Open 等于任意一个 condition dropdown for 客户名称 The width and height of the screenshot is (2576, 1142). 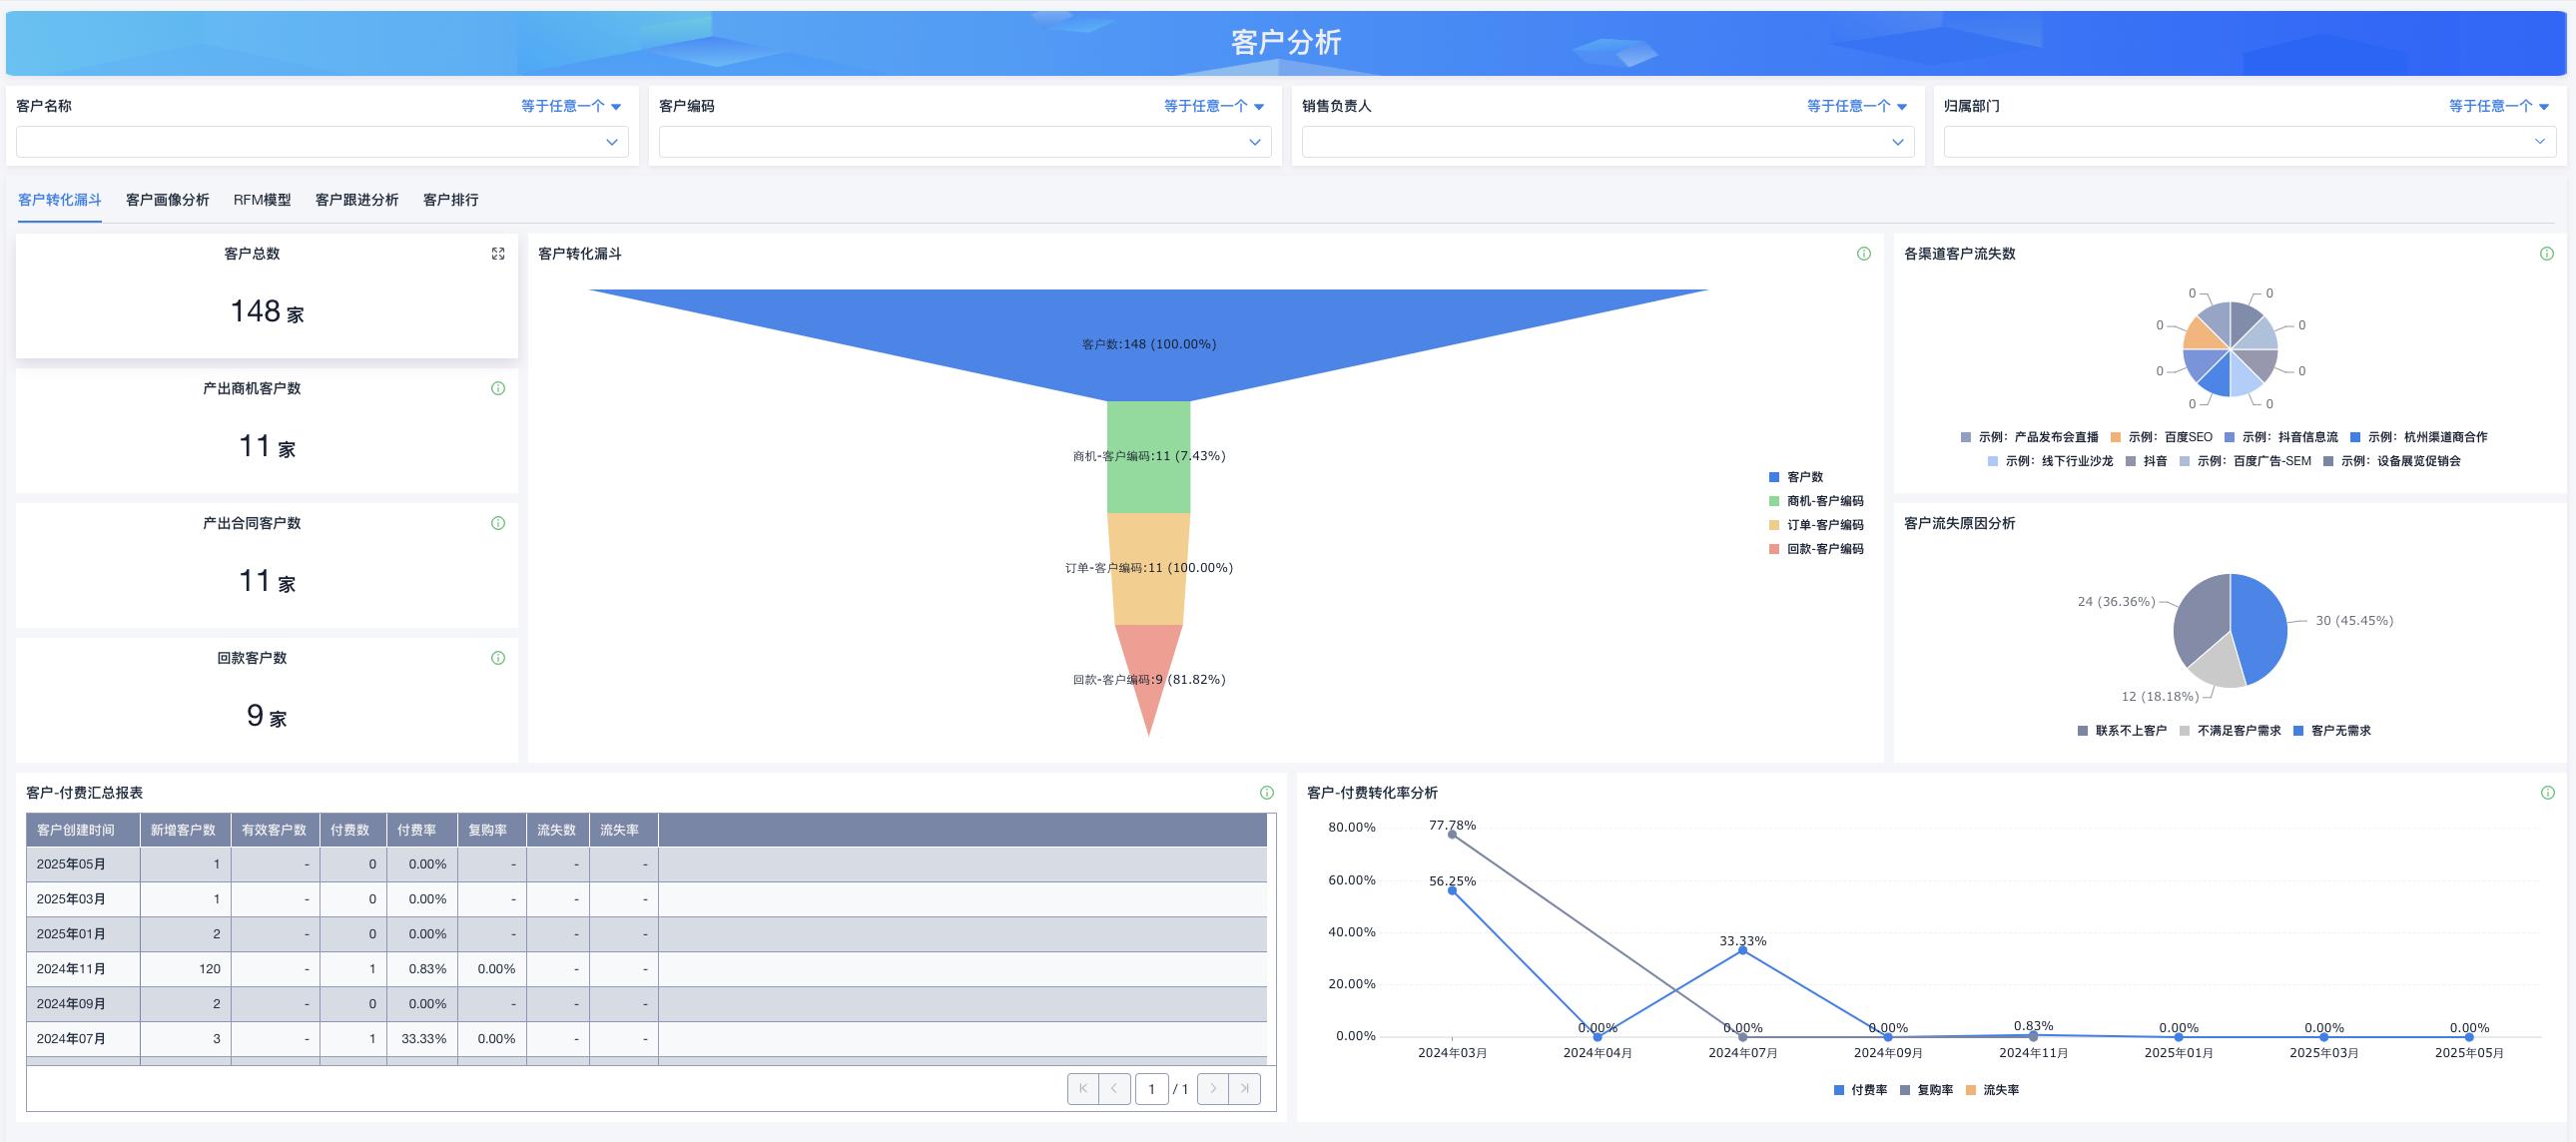(570, 106)
